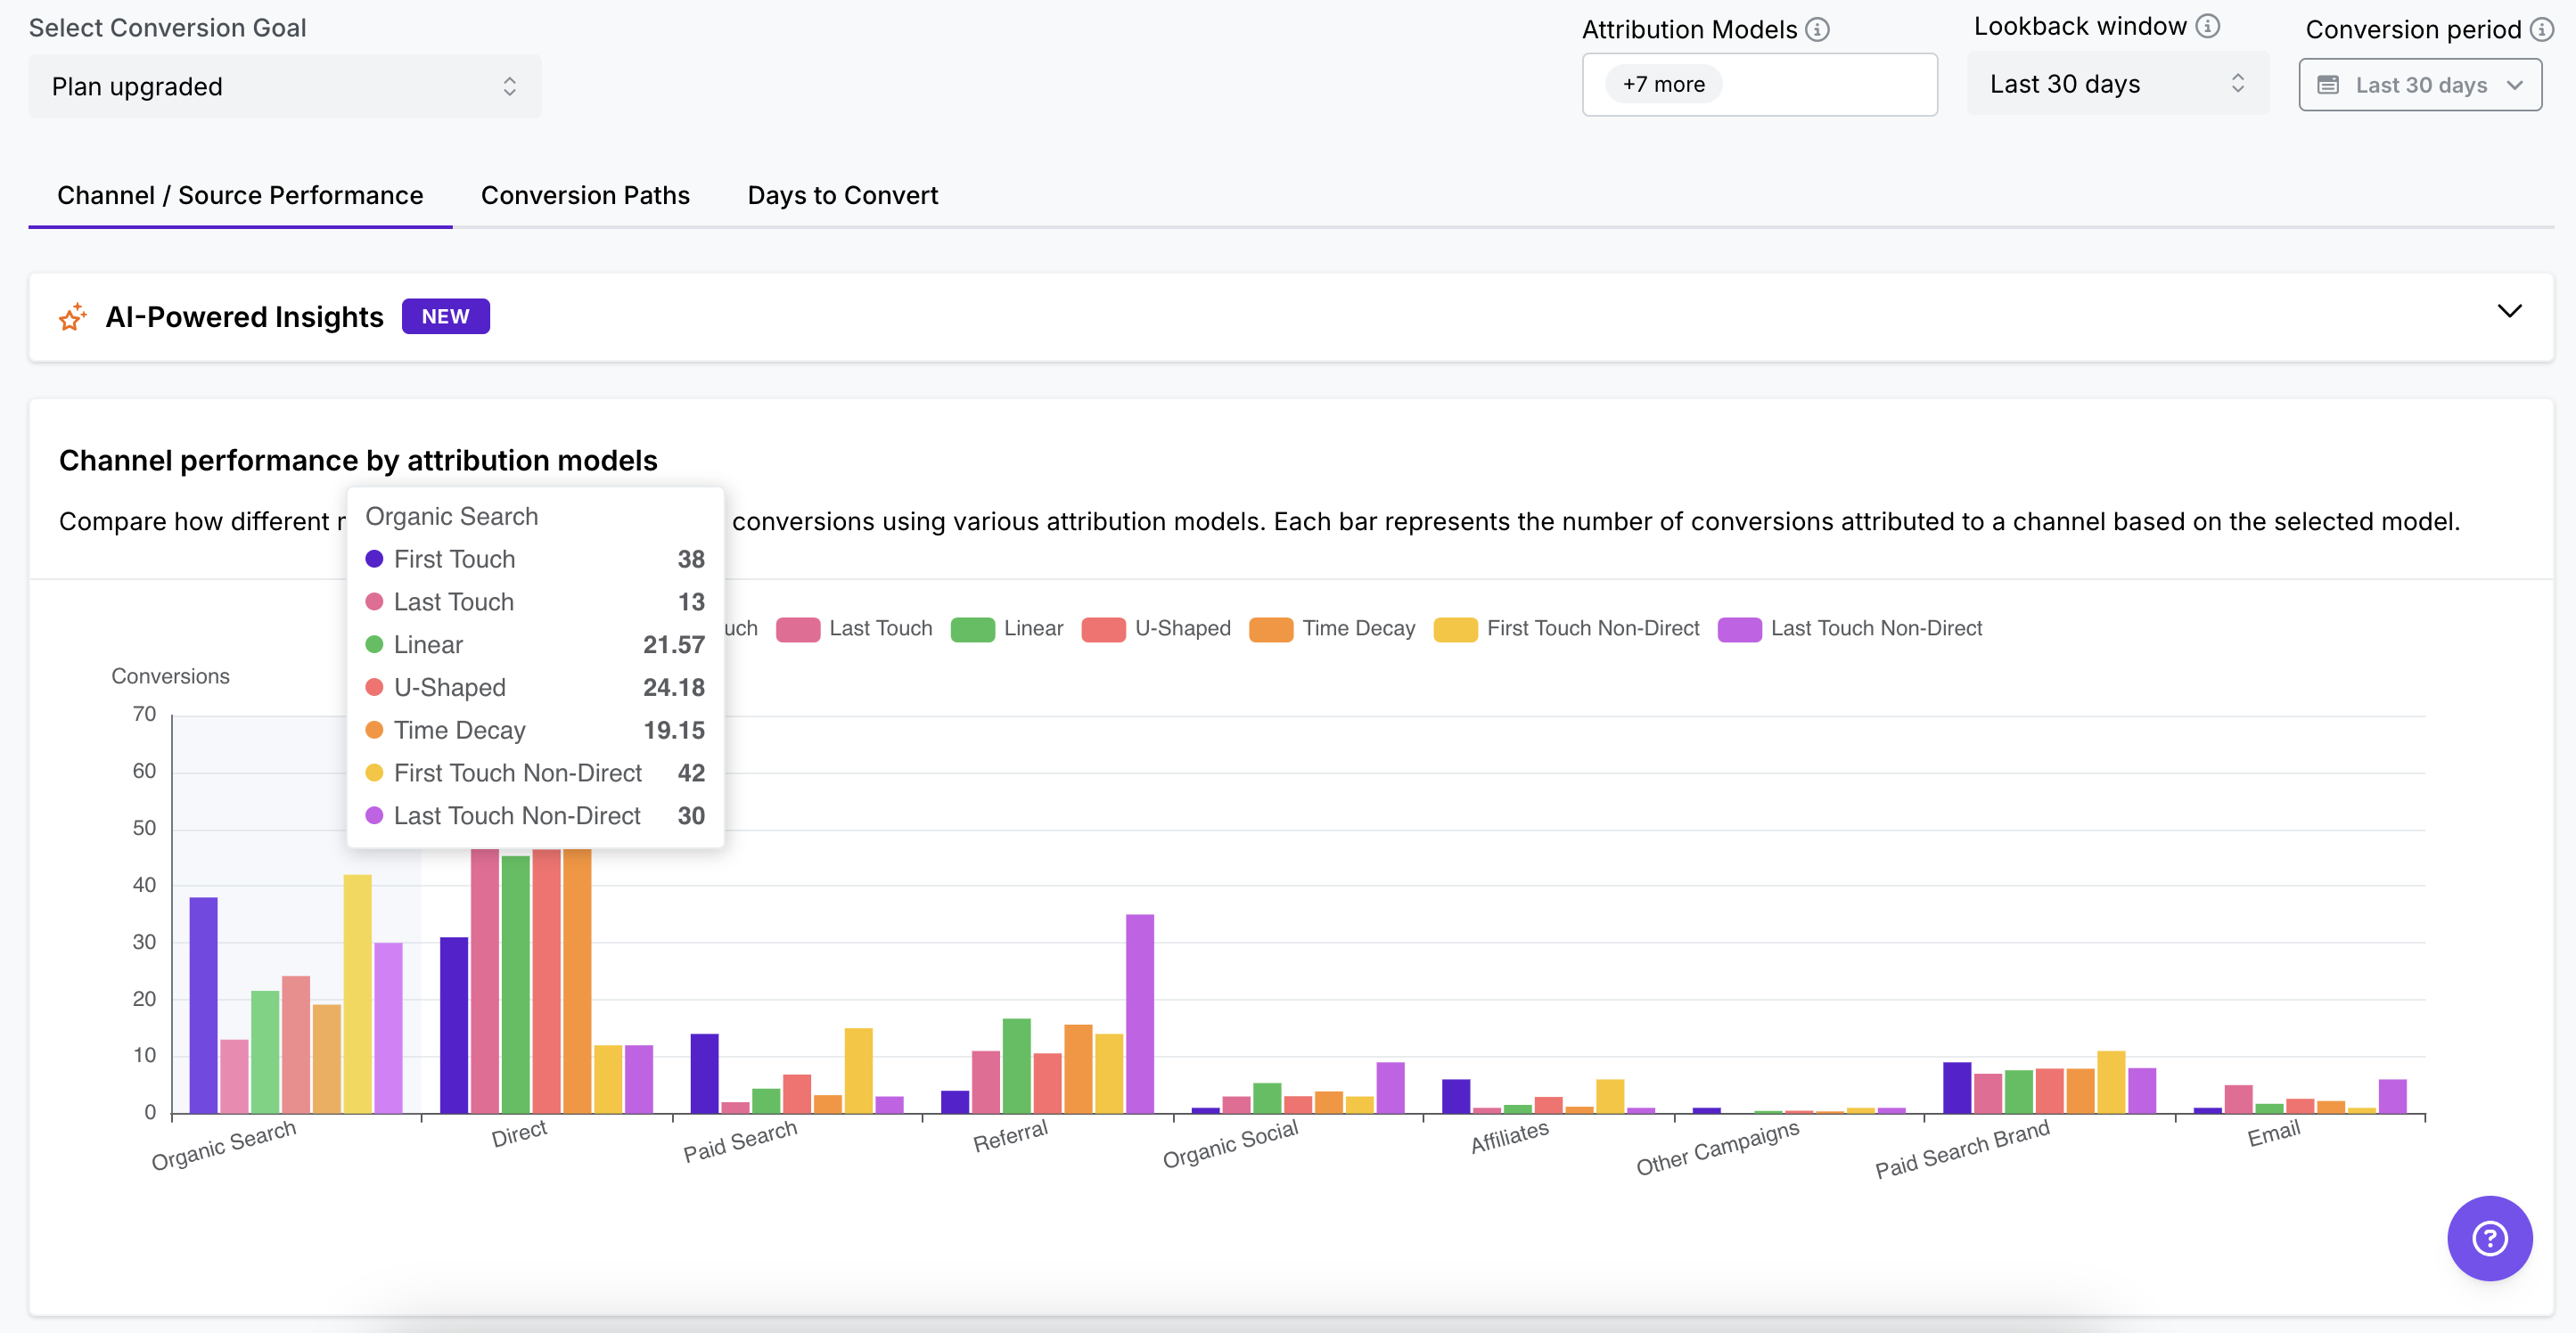
Task: Click the calendar icon in Conversion period
Action: (x=2328, y=85)
